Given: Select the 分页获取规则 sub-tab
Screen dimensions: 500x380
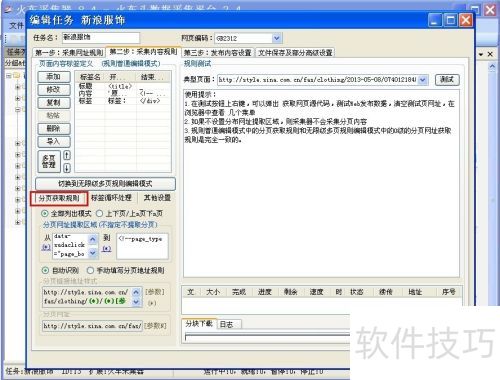Looking at the screenshot, I should 59,198.
